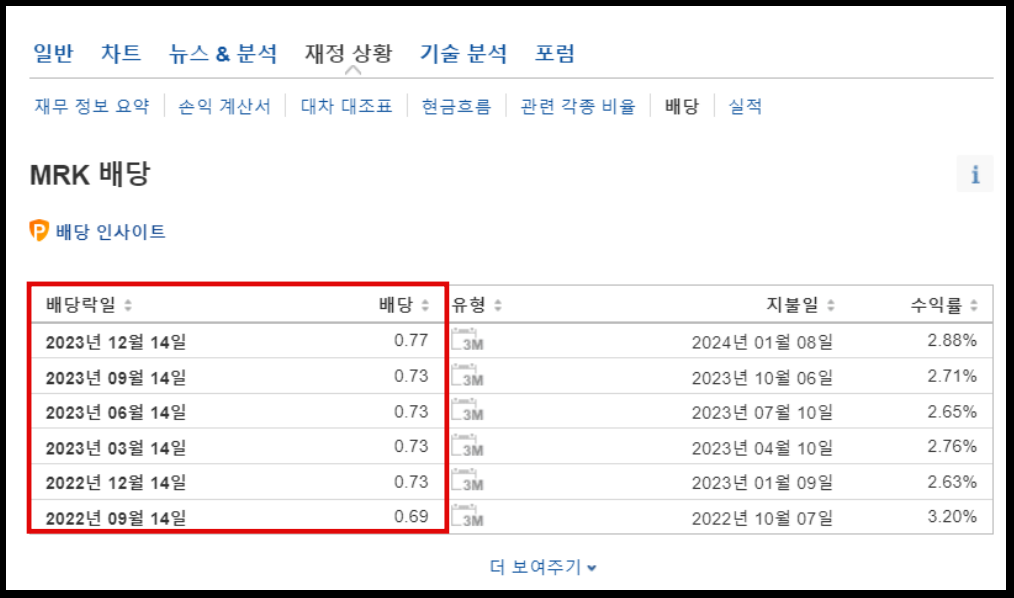Click ex-dividend date 2022년 12월 14일

(116, 482)
